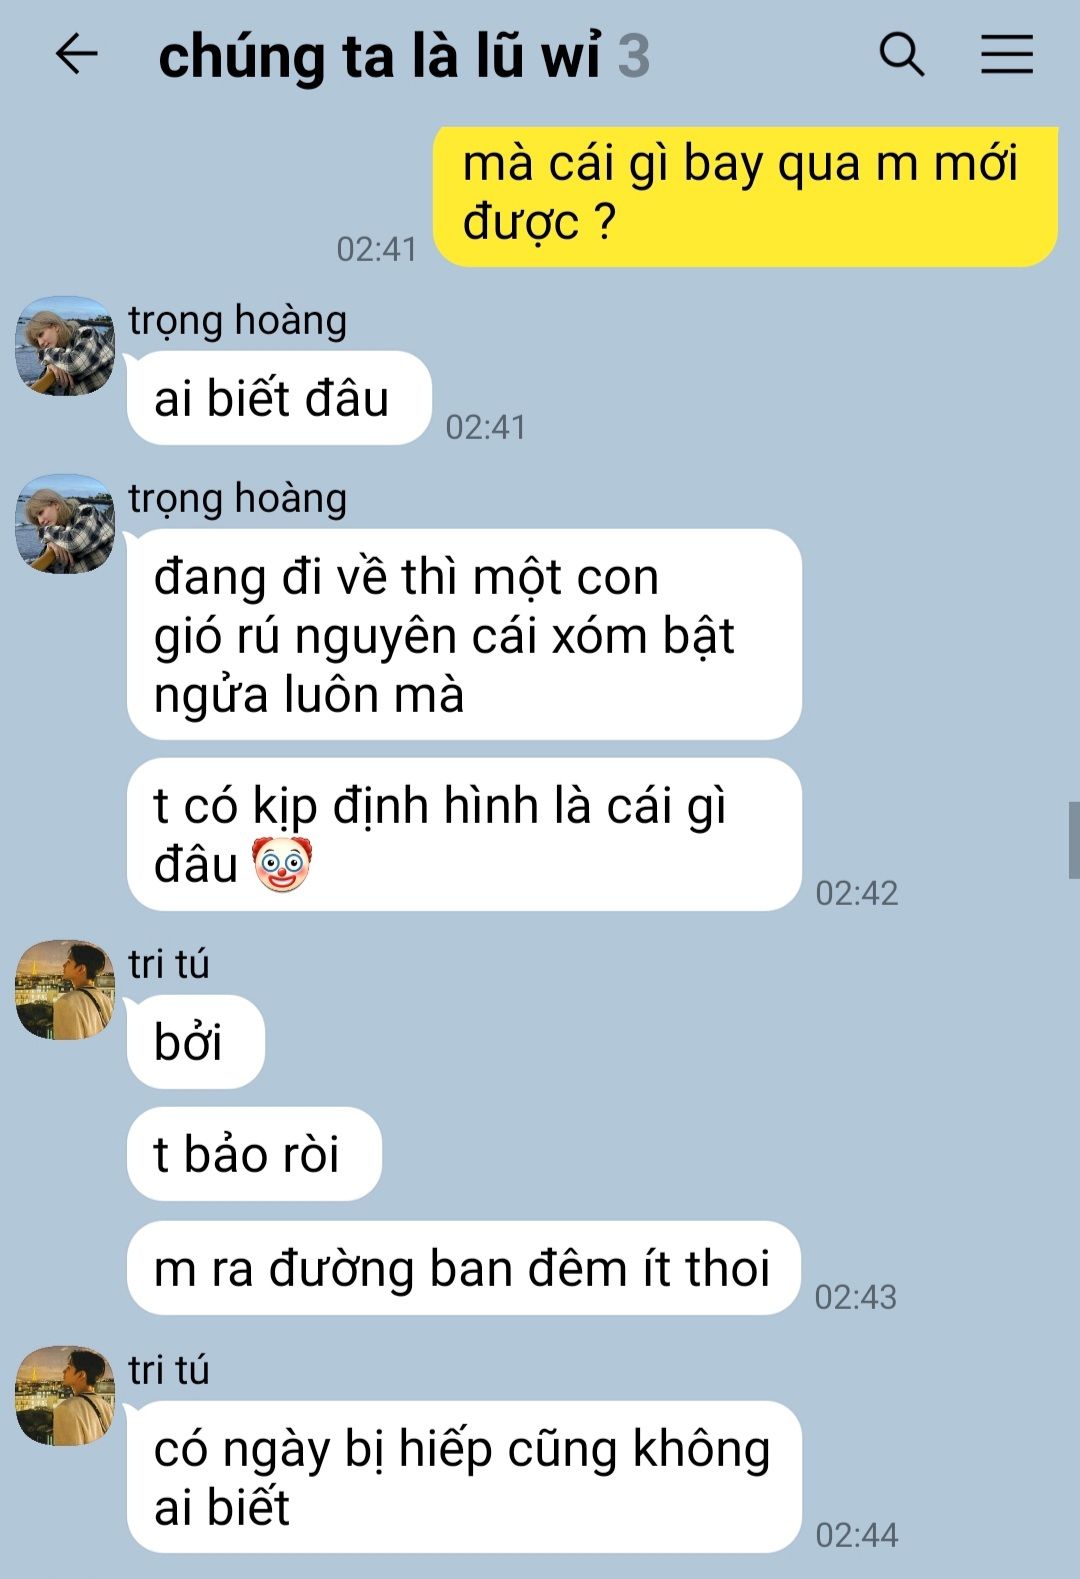
Task: Open trọng hoàng's avatar beside 'ai biết đâu'
Action: (65, 346)
